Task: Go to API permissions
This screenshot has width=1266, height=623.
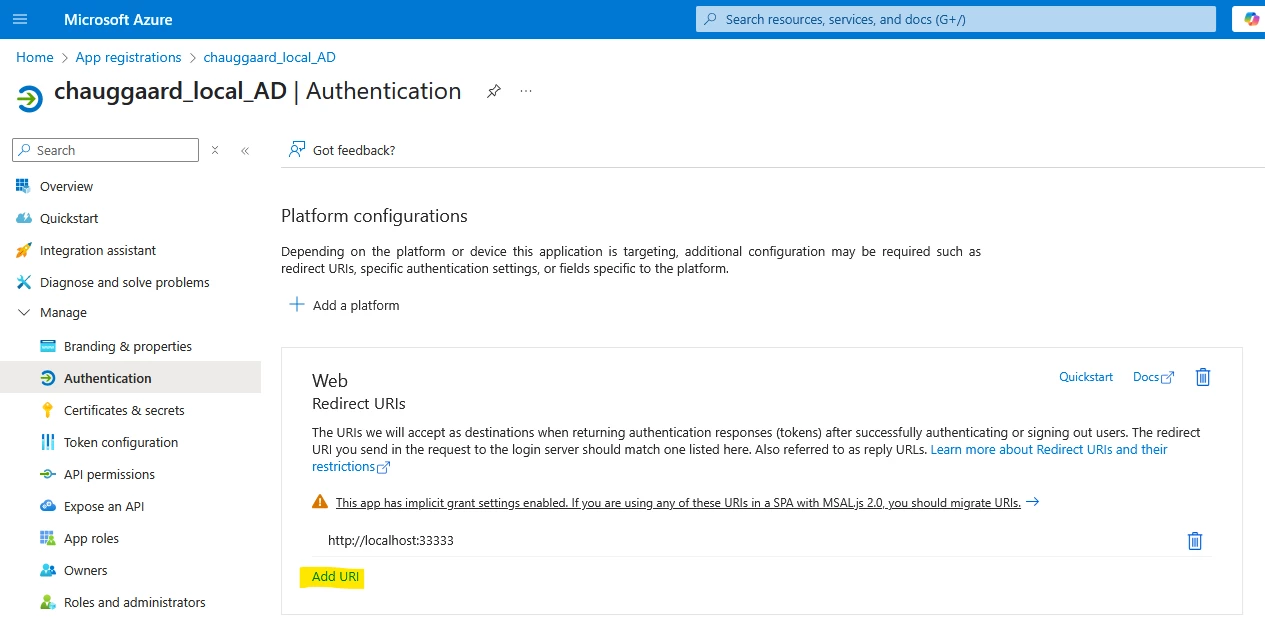Action: pos(109,474)
